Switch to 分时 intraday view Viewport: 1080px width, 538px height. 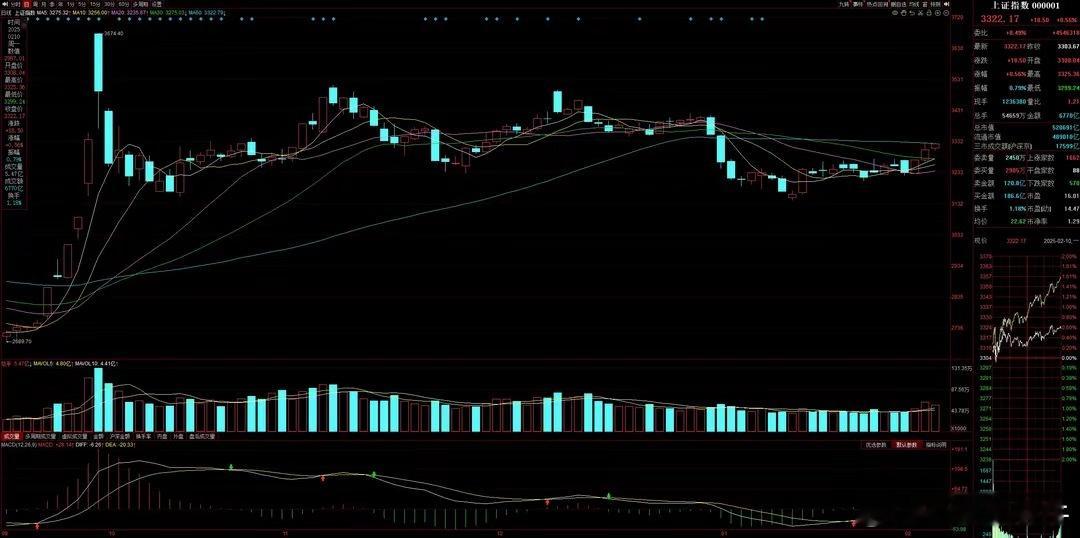pyautogui.click(x=14, y=3)
